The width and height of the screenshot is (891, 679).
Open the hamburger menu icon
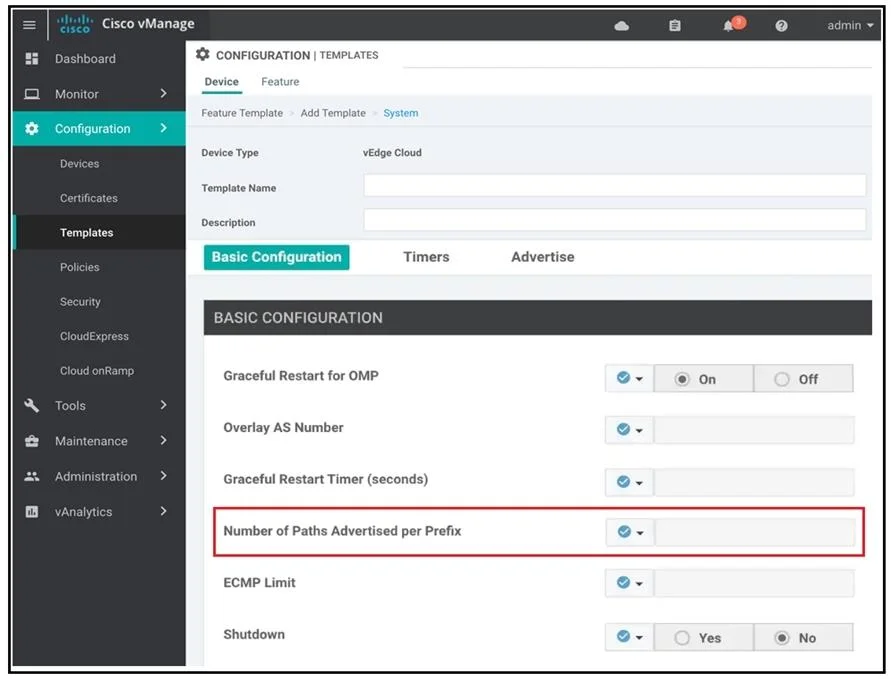(x=29, y=24)
